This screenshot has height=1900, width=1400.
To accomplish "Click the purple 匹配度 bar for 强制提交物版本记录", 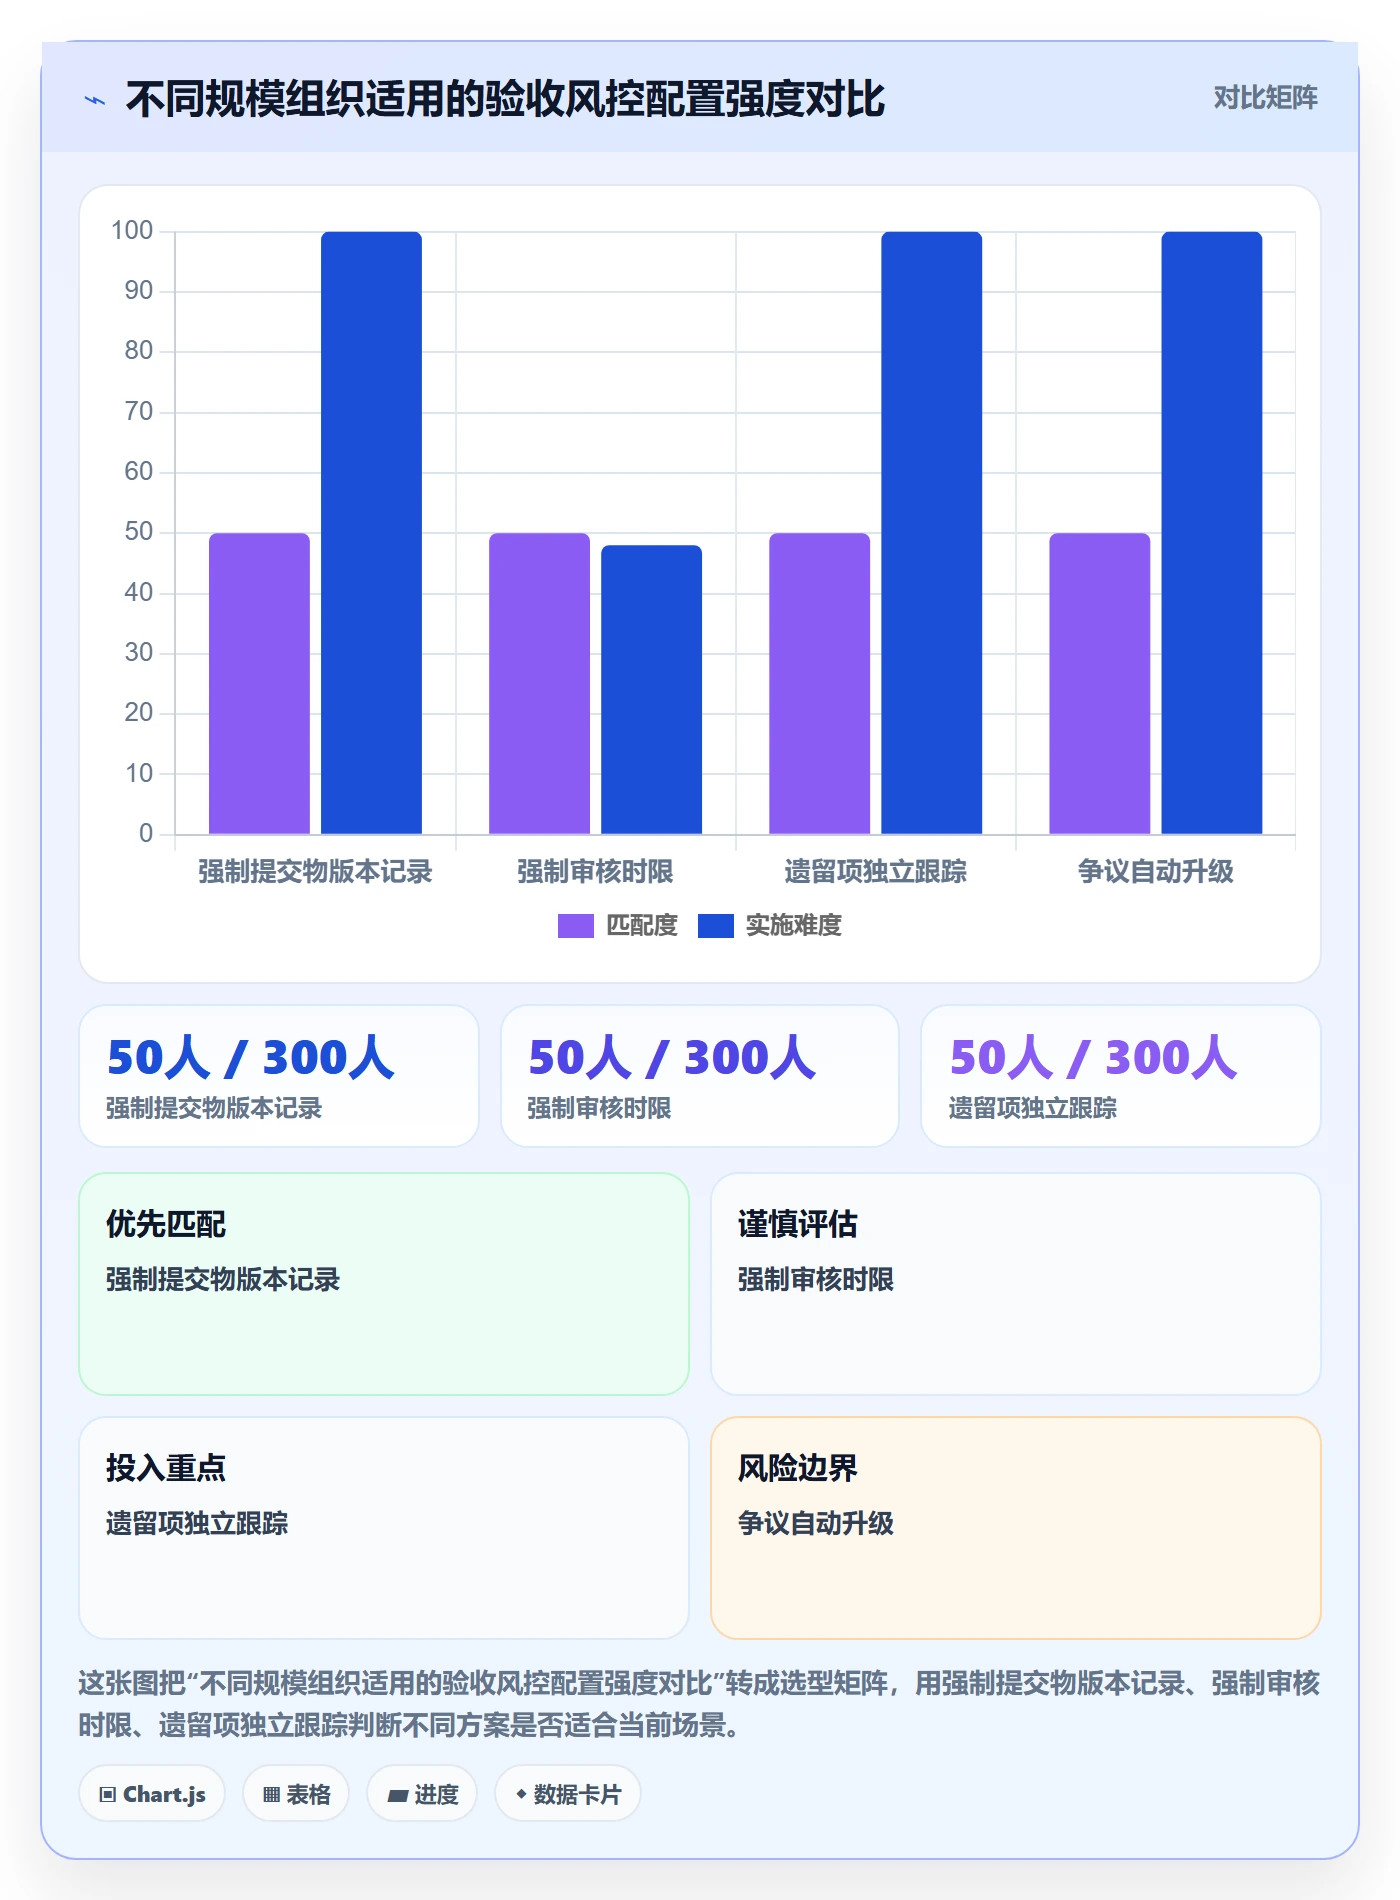I will tap(259, 683).
